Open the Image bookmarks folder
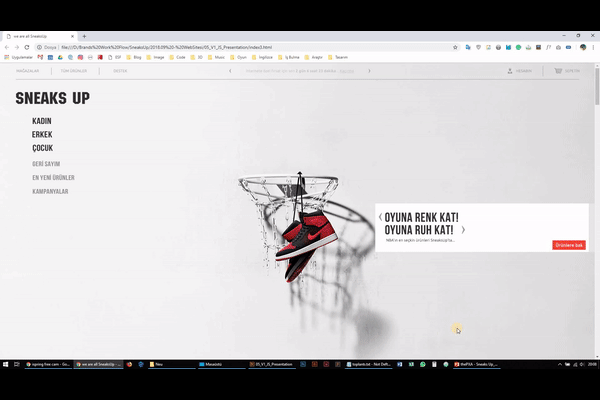The image size is (600, 400). point(155,57)
